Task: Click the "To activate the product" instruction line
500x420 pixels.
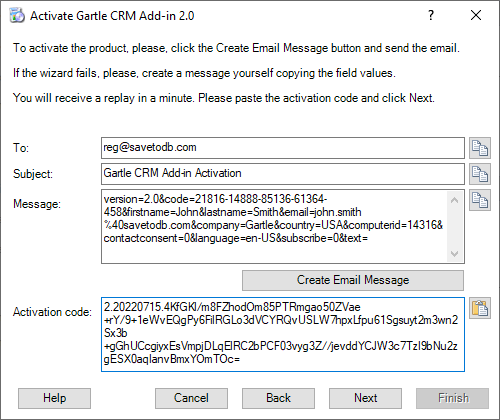Action: [236, 48]
